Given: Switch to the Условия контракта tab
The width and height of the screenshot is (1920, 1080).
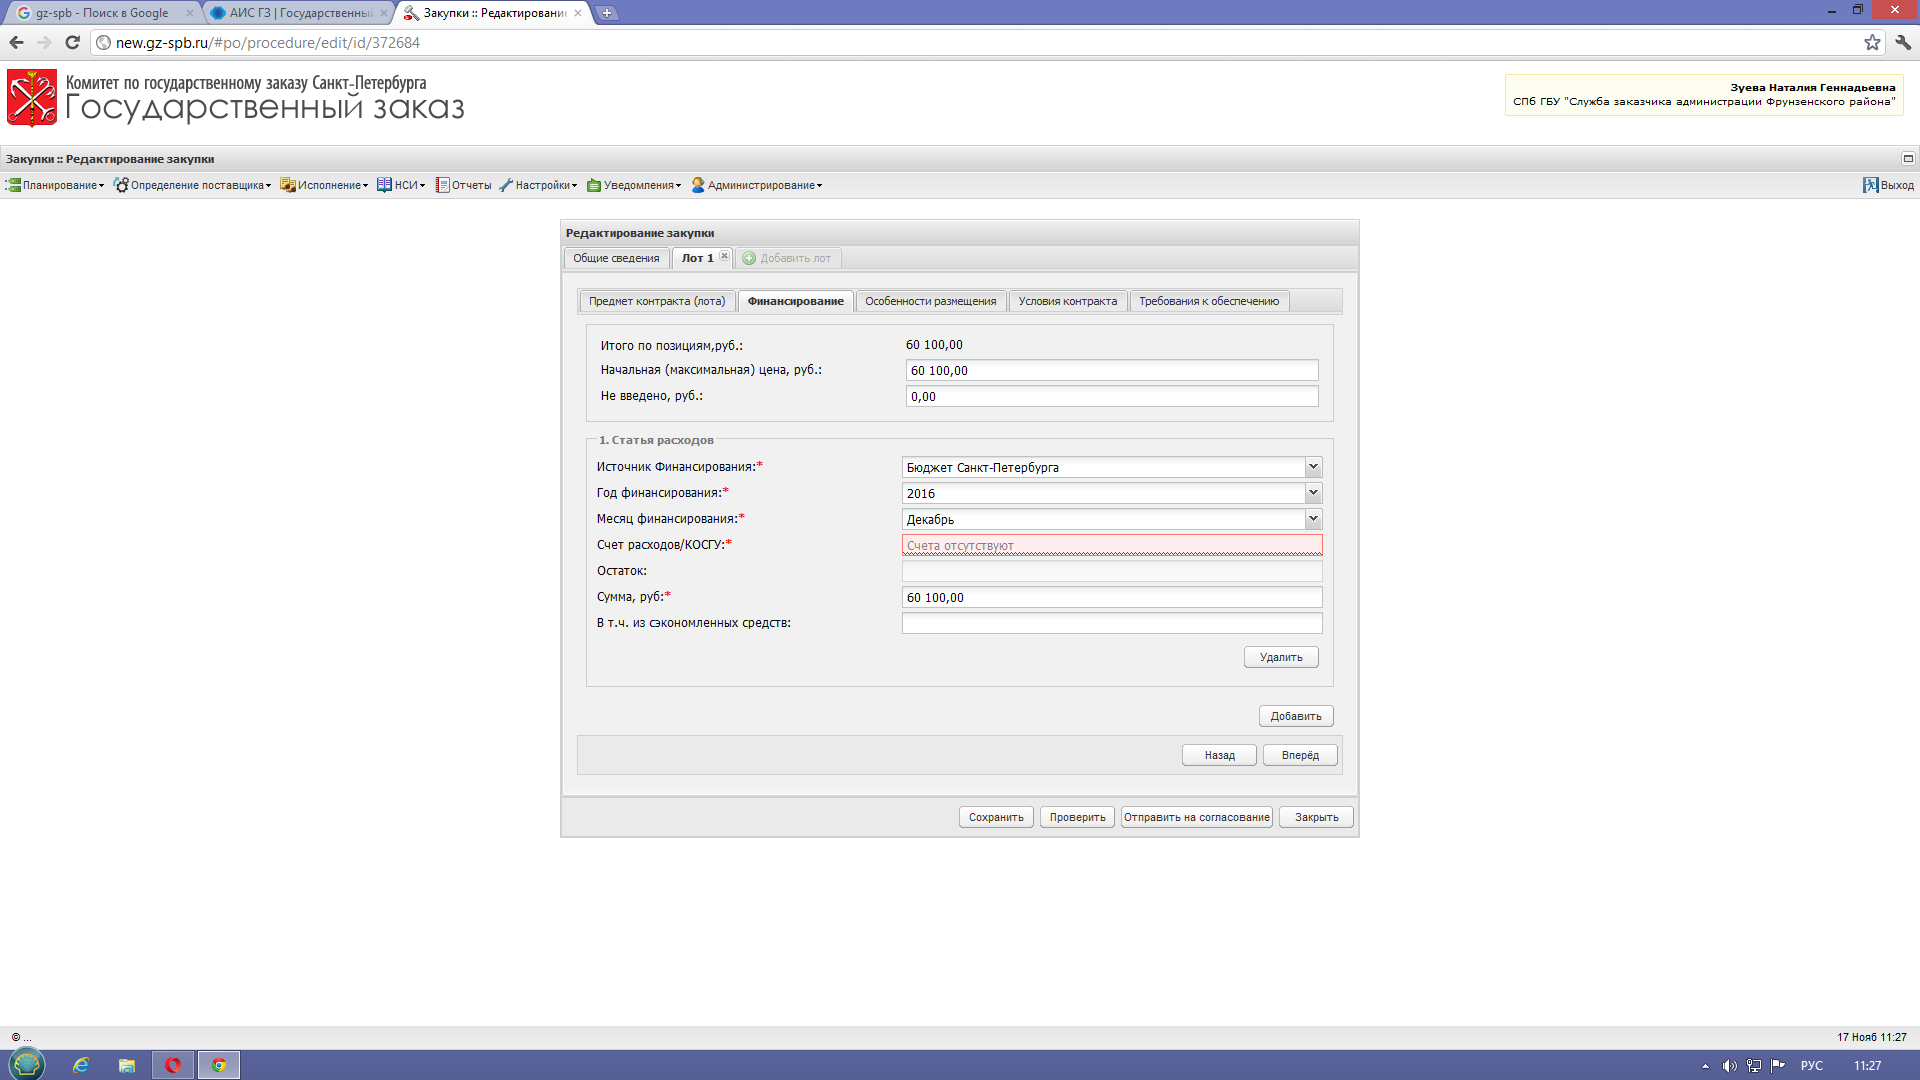Looking at the screenshot, I should pyautogui.click(x=1067, y=301).
